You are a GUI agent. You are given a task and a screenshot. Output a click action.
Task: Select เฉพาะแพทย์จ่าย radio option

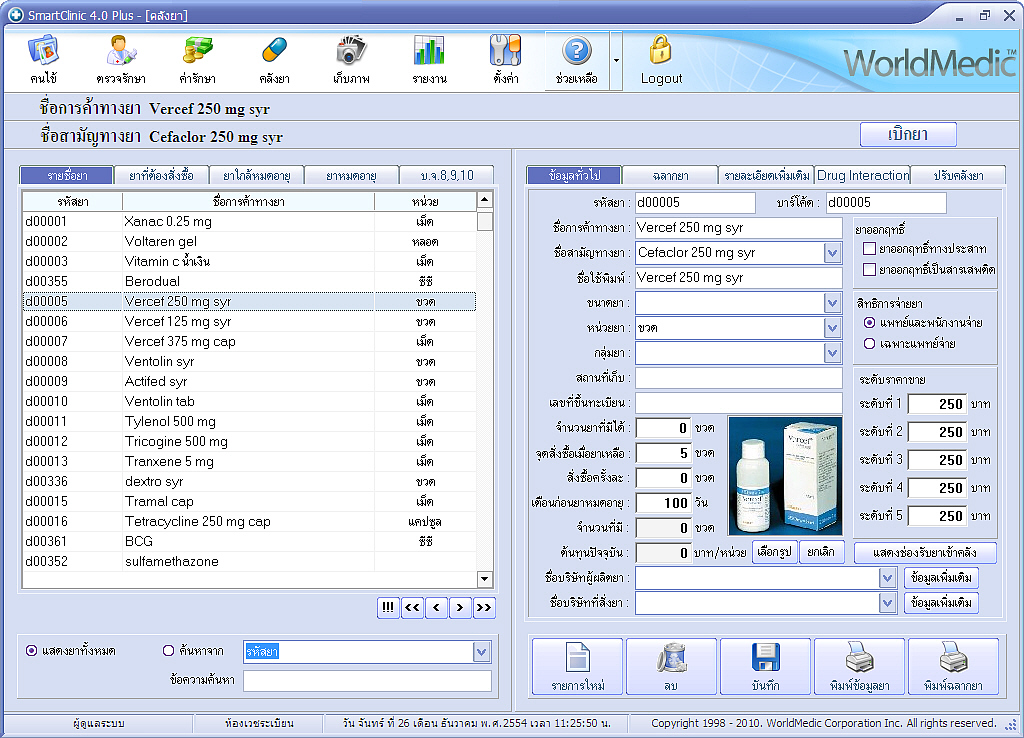[x=869, y=344]
